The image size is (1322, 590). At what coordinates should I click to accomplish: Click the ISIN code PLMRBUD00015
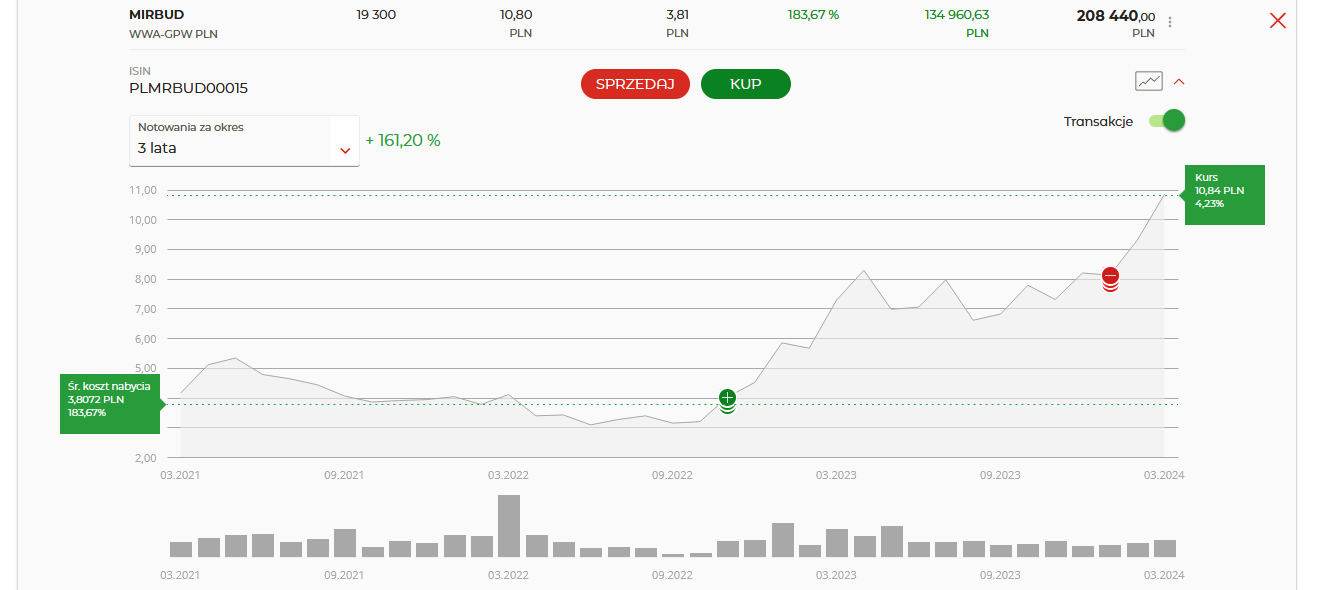coord(189,88)
